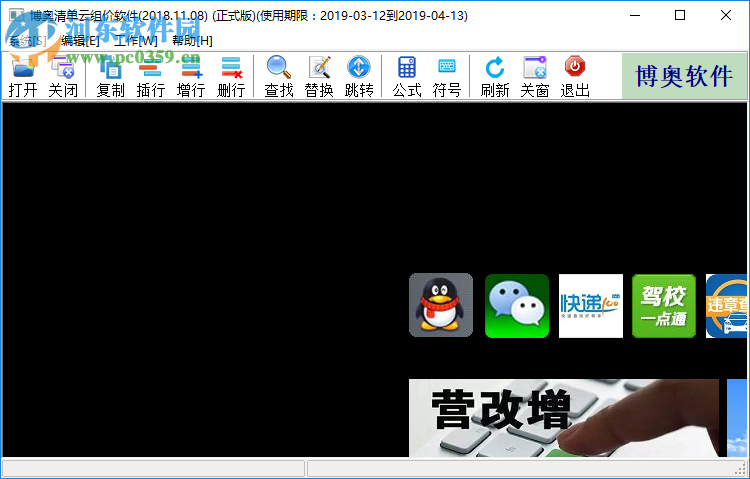Open the 帮助[H] menu
The image size is (750, 479).
tap(192, 41)
